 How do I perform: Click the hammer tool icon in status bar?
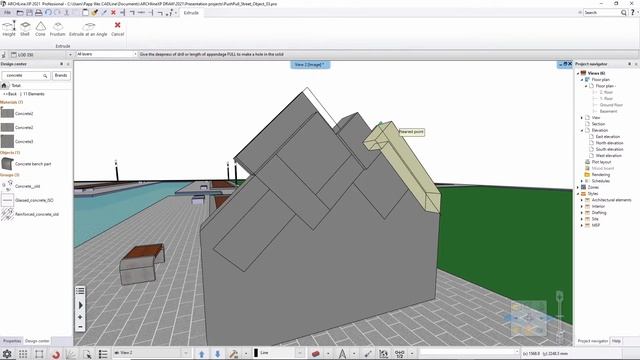(x=233, y=353)
